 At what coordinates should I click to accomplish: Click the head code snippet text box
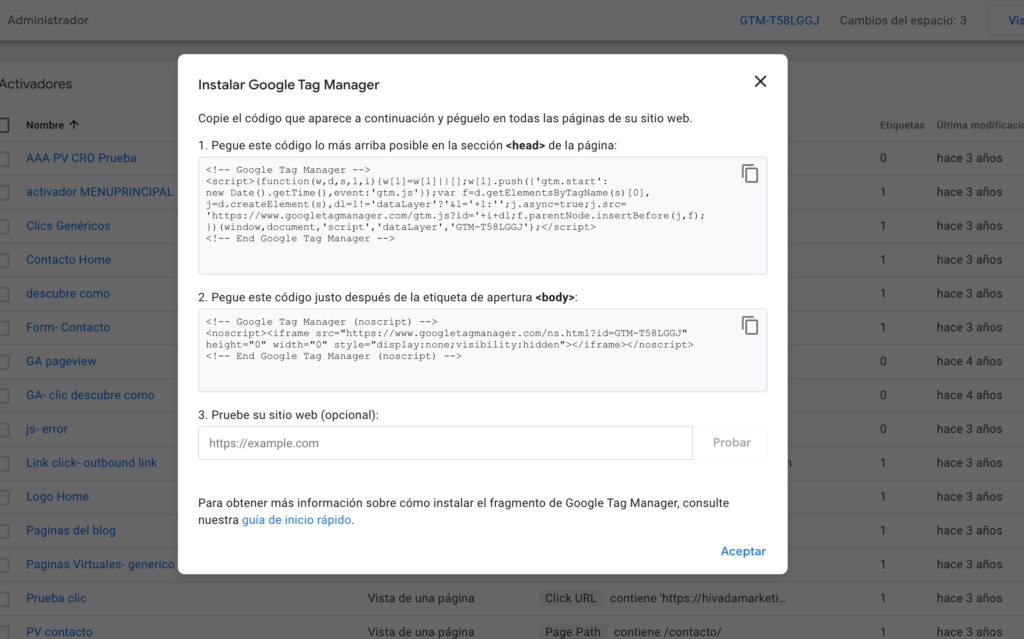pos(482,216)
